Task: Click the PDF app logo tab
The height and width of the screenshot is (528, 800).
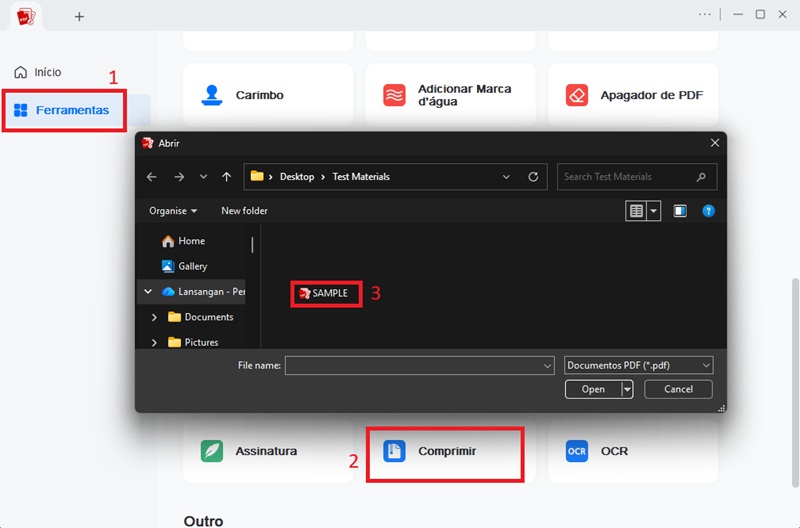Action: click(26, 17)
